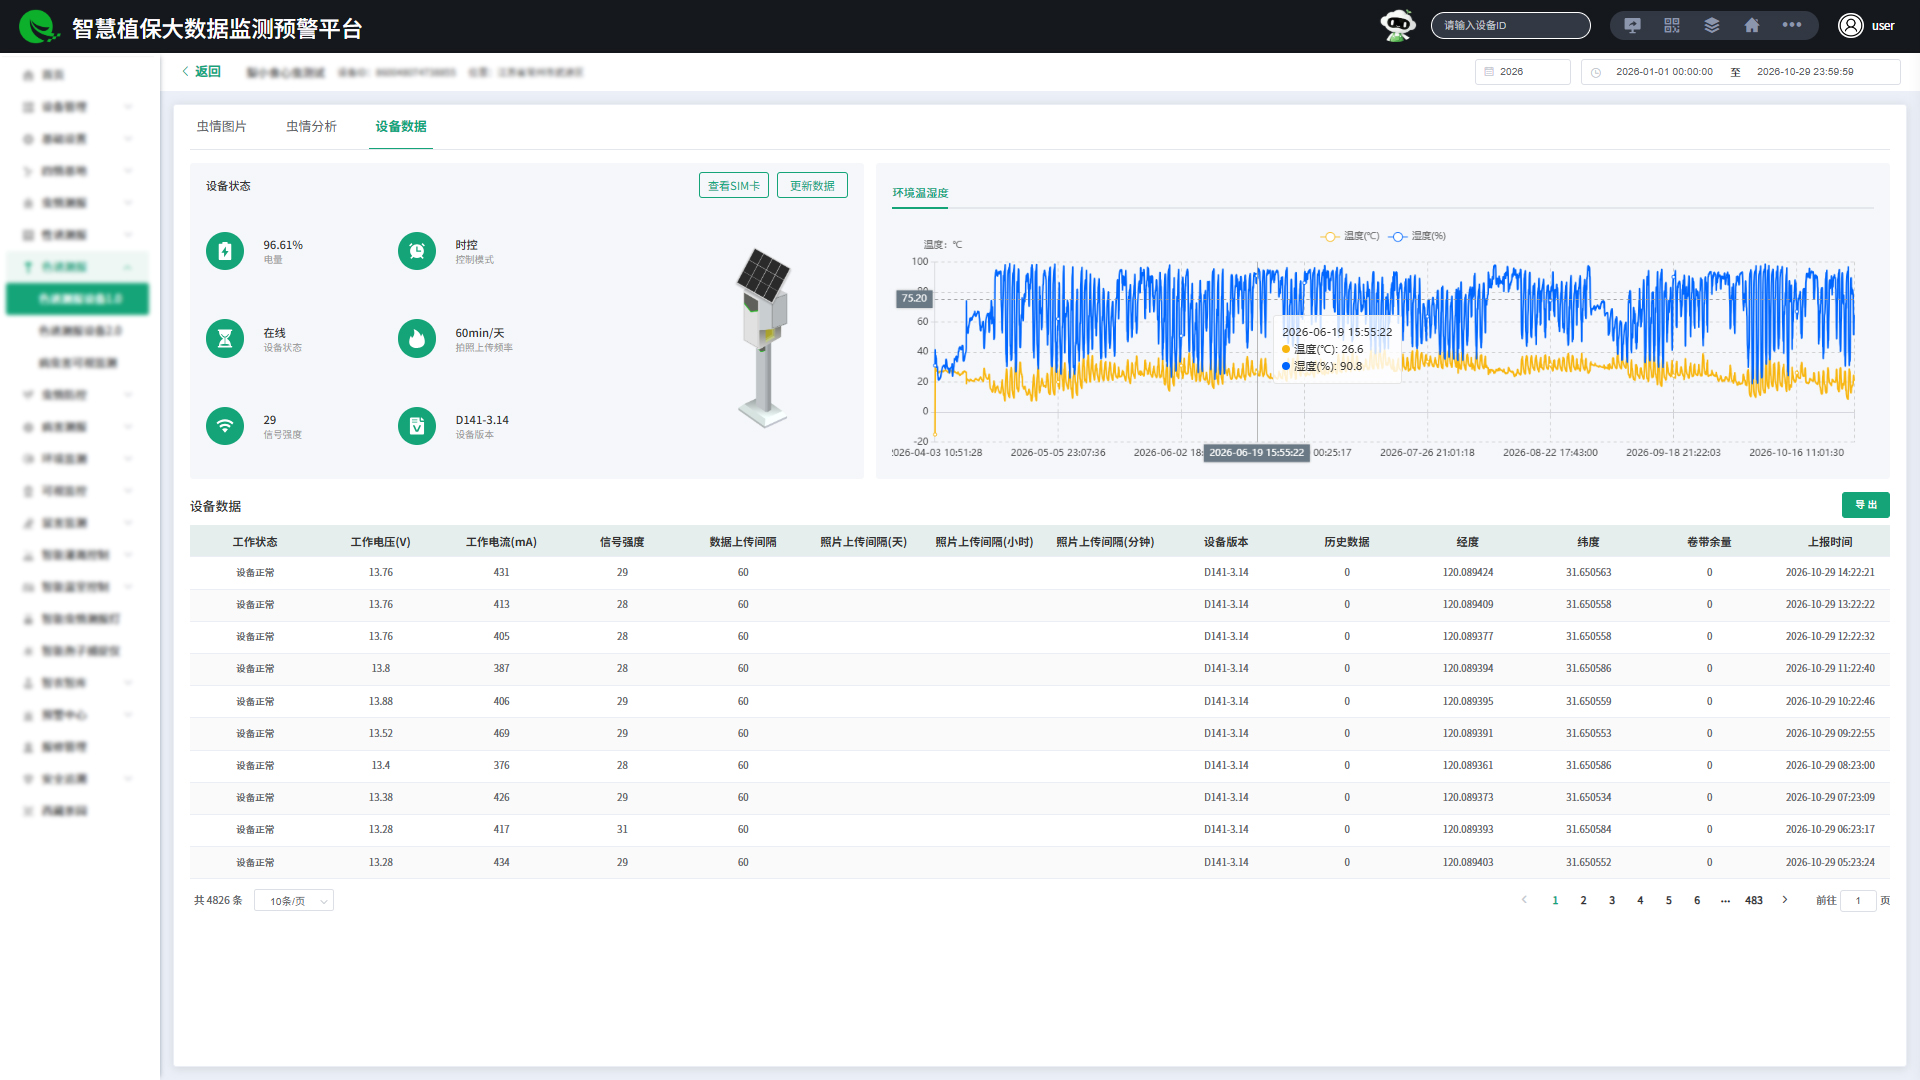
Task: Open the highlighted green sidebar submenu item
Action: (x=78, y=299)
